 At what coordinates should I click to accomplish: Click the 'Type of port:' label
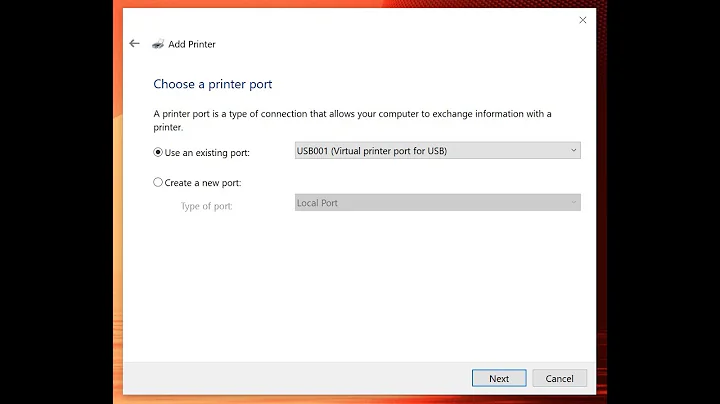[x=206, y=206]
